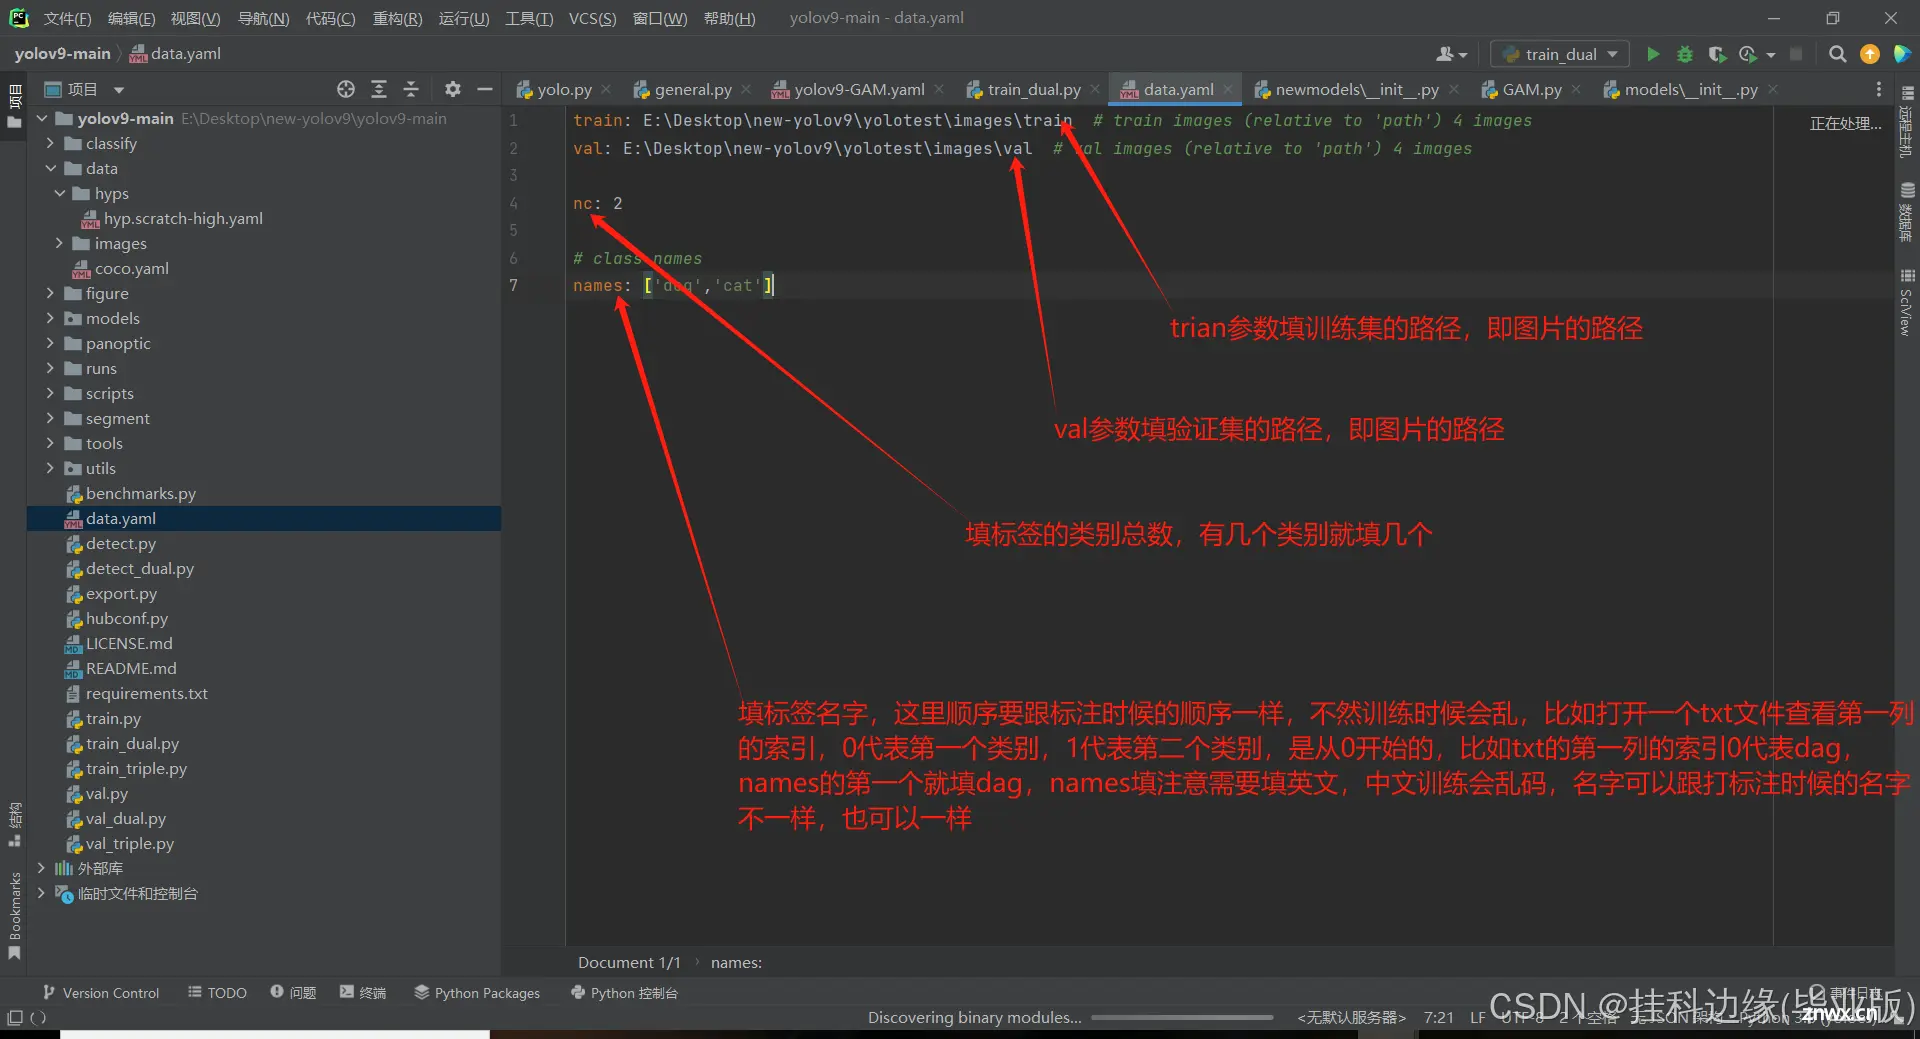Viewport: 1920px width, 1039px height.
Task: Open the Python 控制台 console
Action: (624, 992)
